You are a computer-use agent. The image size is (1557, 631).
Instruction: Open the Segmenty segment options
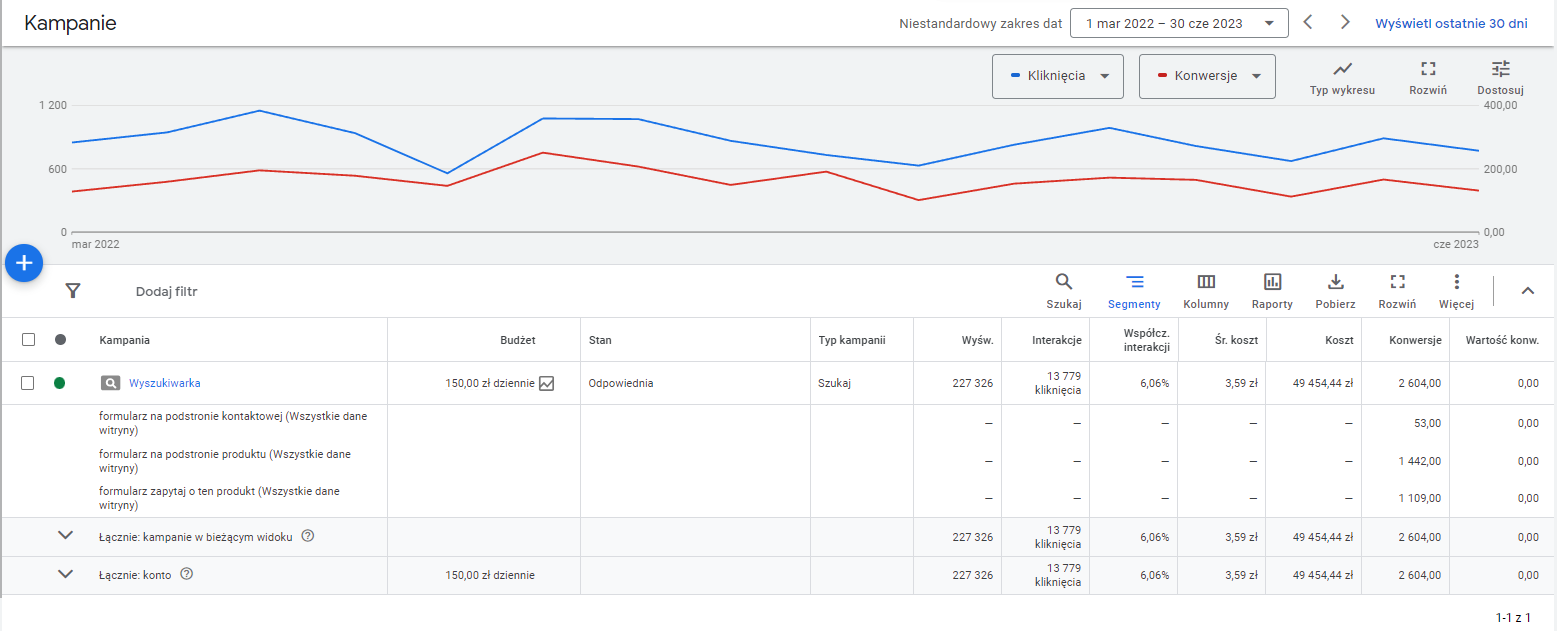(x=1134, y=290)
